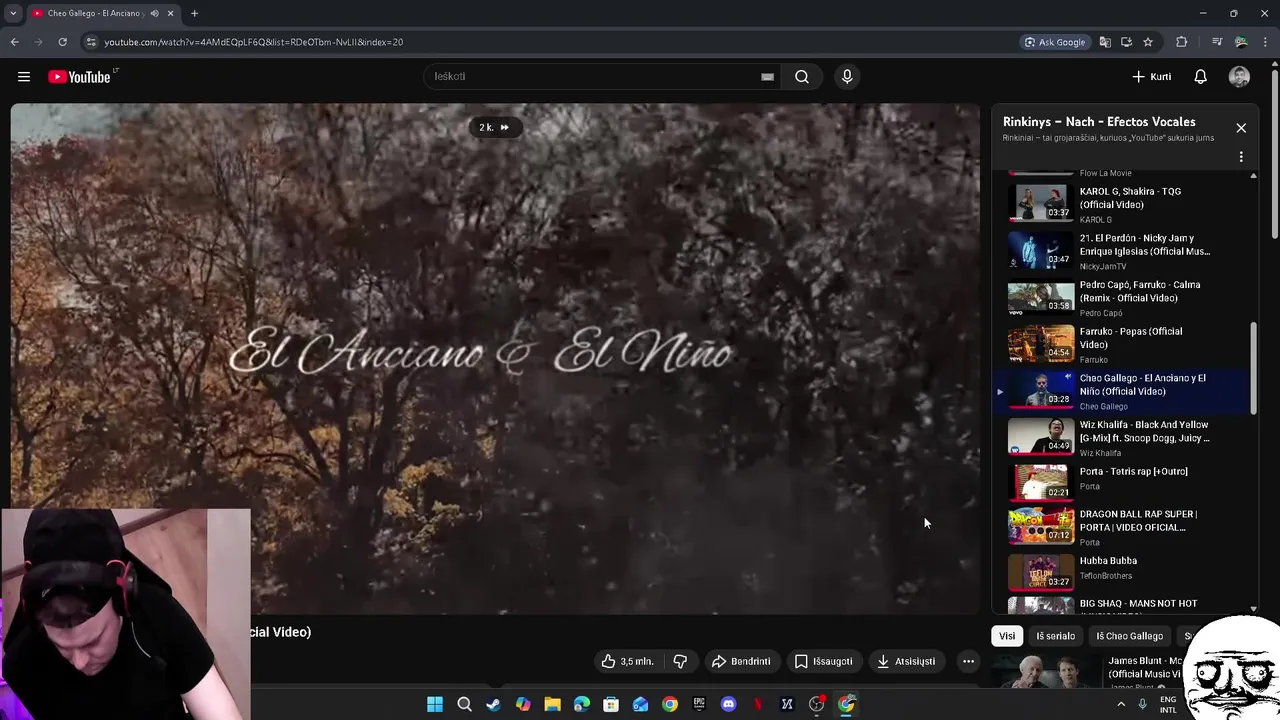Dislike the video with thumbs down
The image size is (1280, 720).
(680, 661)
